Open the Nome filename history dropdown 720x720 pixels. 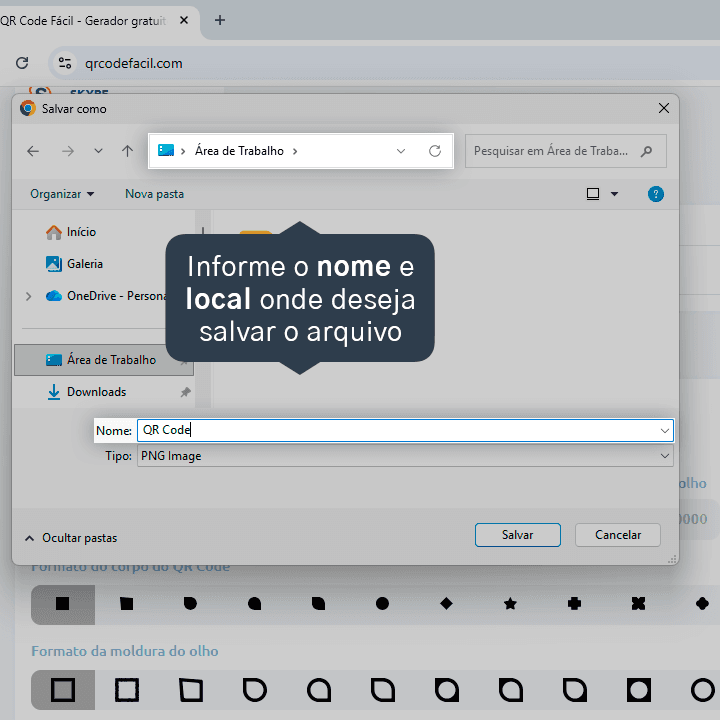(664, 431)
